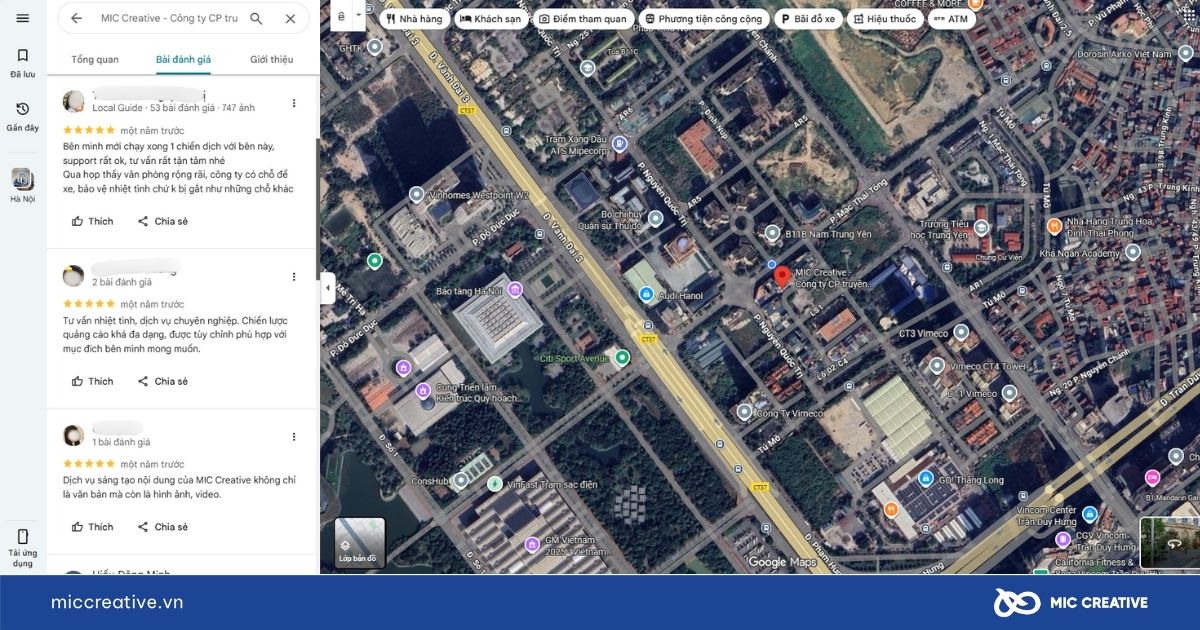Like the Dịch vụ sáng tạo nội dung review
This screenshot has width=1200, height=630.
click(92, 527)
